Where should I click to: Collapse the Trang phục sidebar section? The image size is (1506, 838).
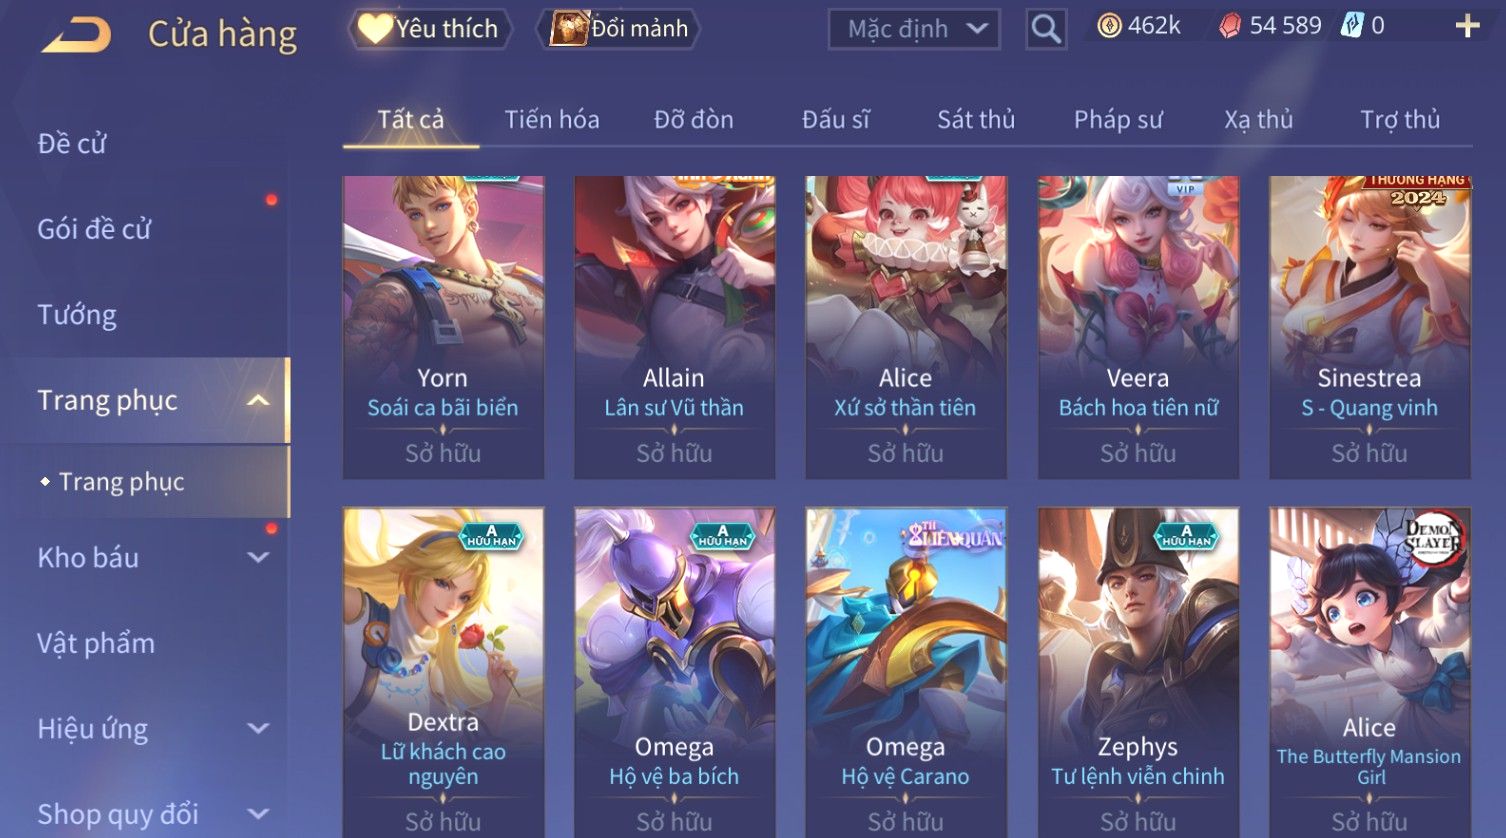(258, 401)
